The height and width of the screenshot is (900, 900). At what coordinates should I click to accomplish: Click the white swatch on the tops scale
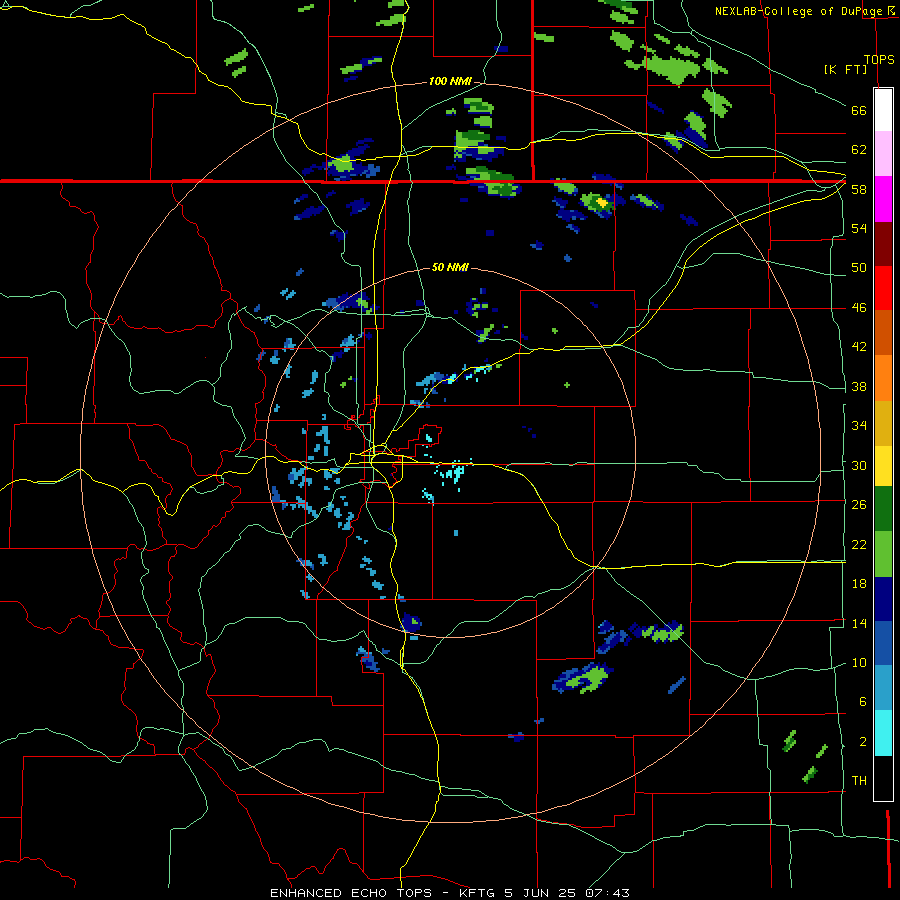pos(883,110)
